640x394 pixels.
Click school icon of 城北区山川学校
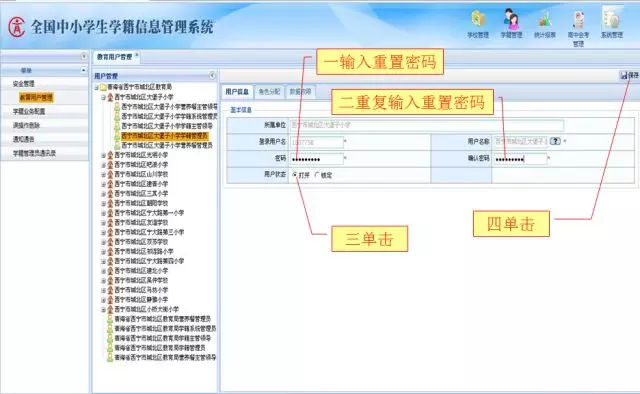[110, 174]
